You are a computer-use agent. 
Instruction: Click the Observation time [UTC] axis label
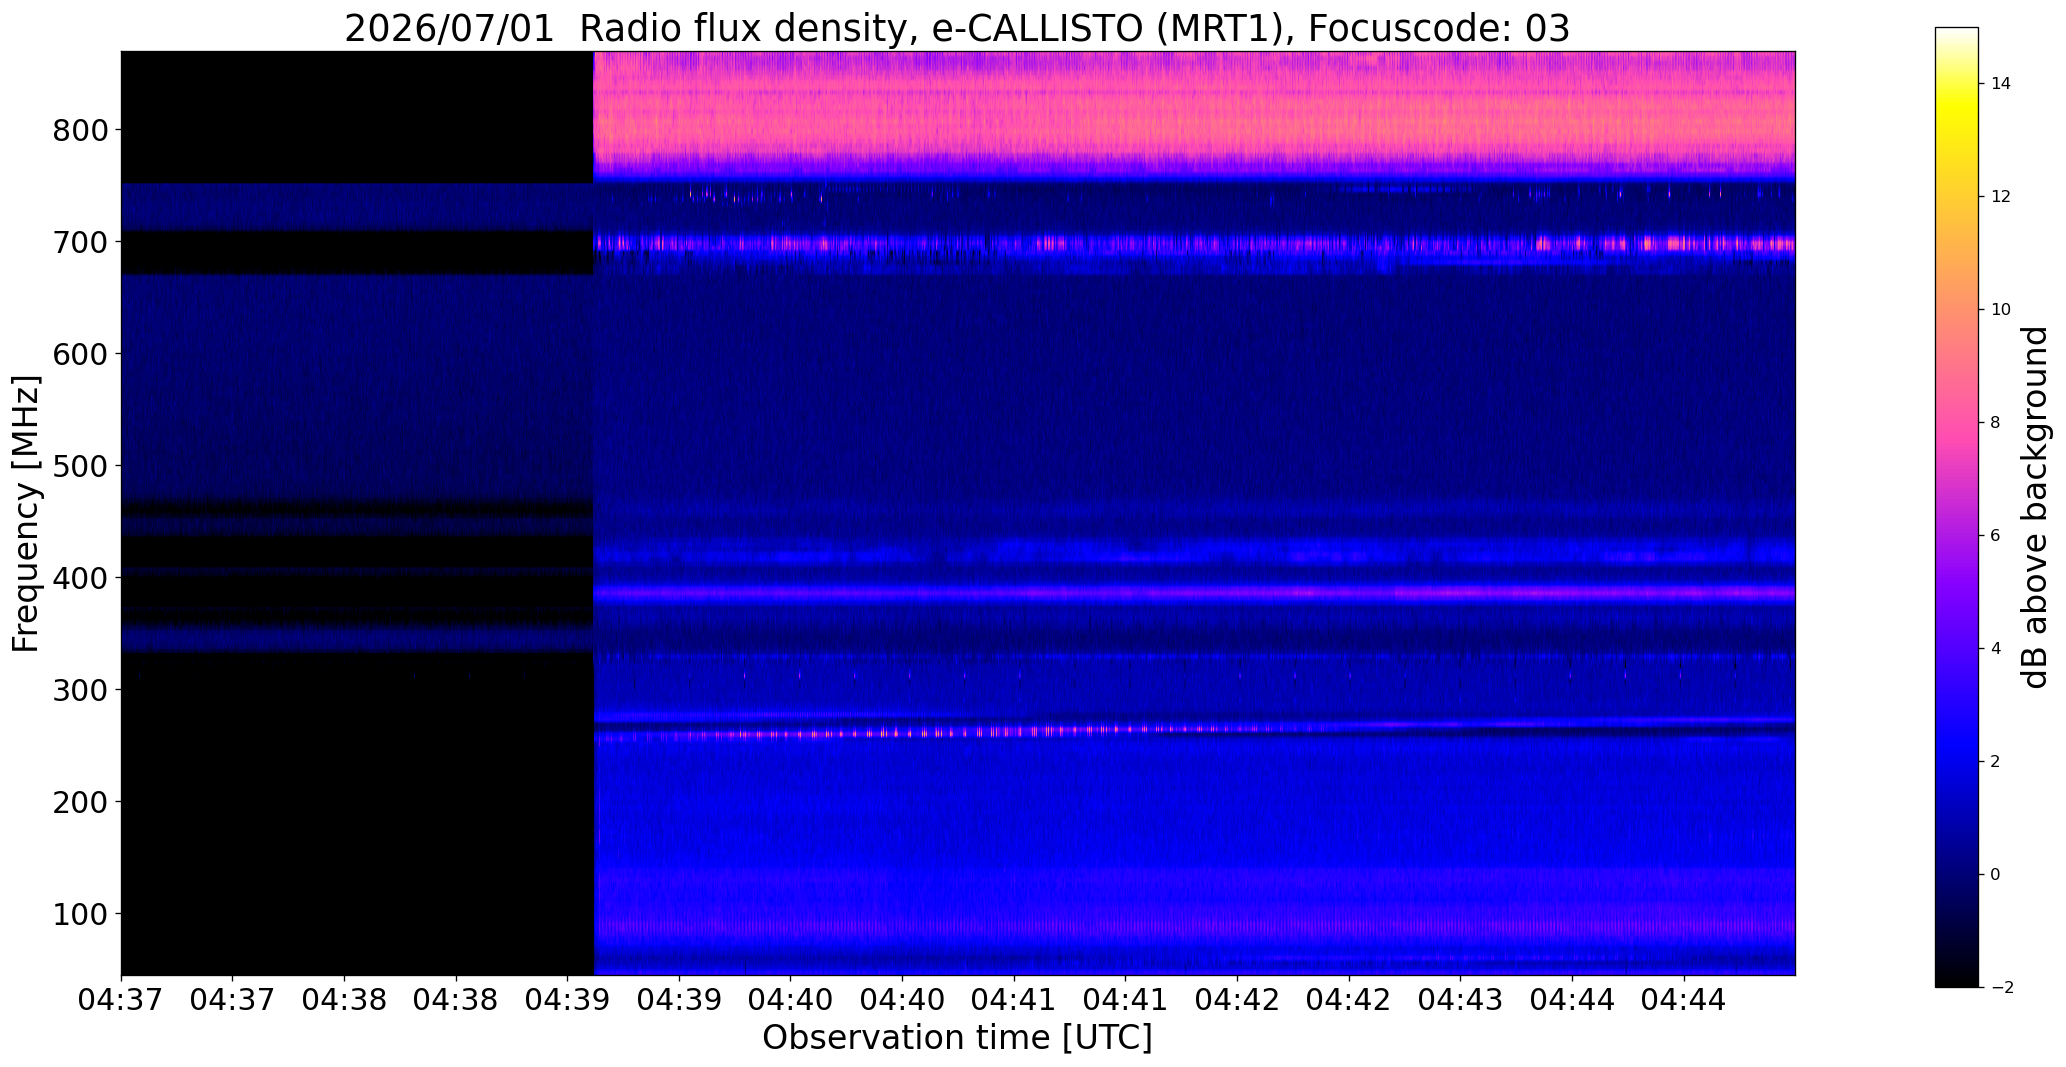coord(957,1038)
